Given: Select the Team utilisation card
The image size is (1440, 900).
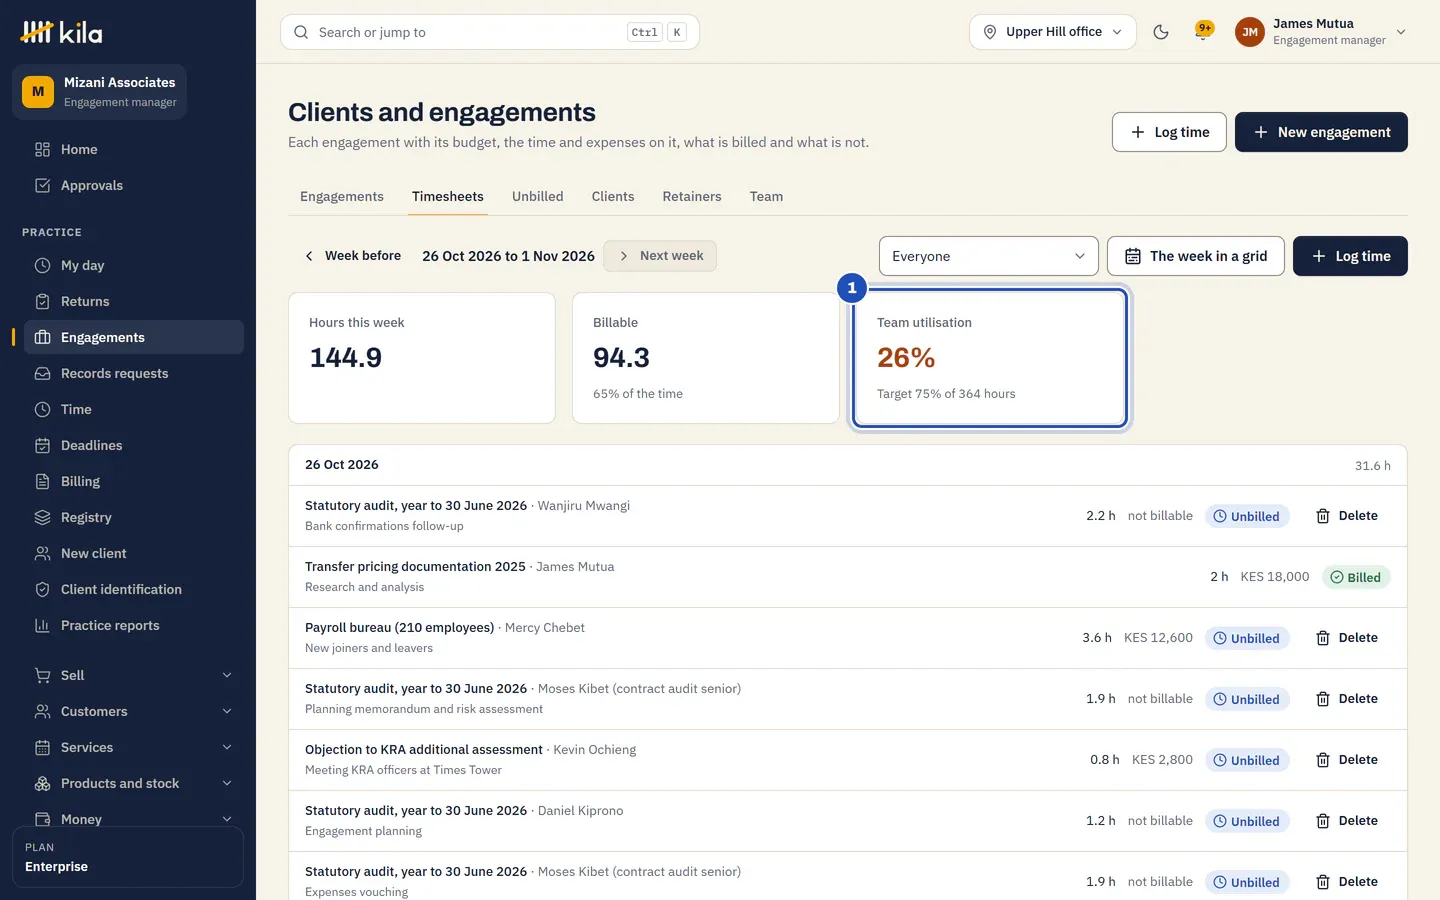Looking at the screenshot, I should click(x=990, y=358).
